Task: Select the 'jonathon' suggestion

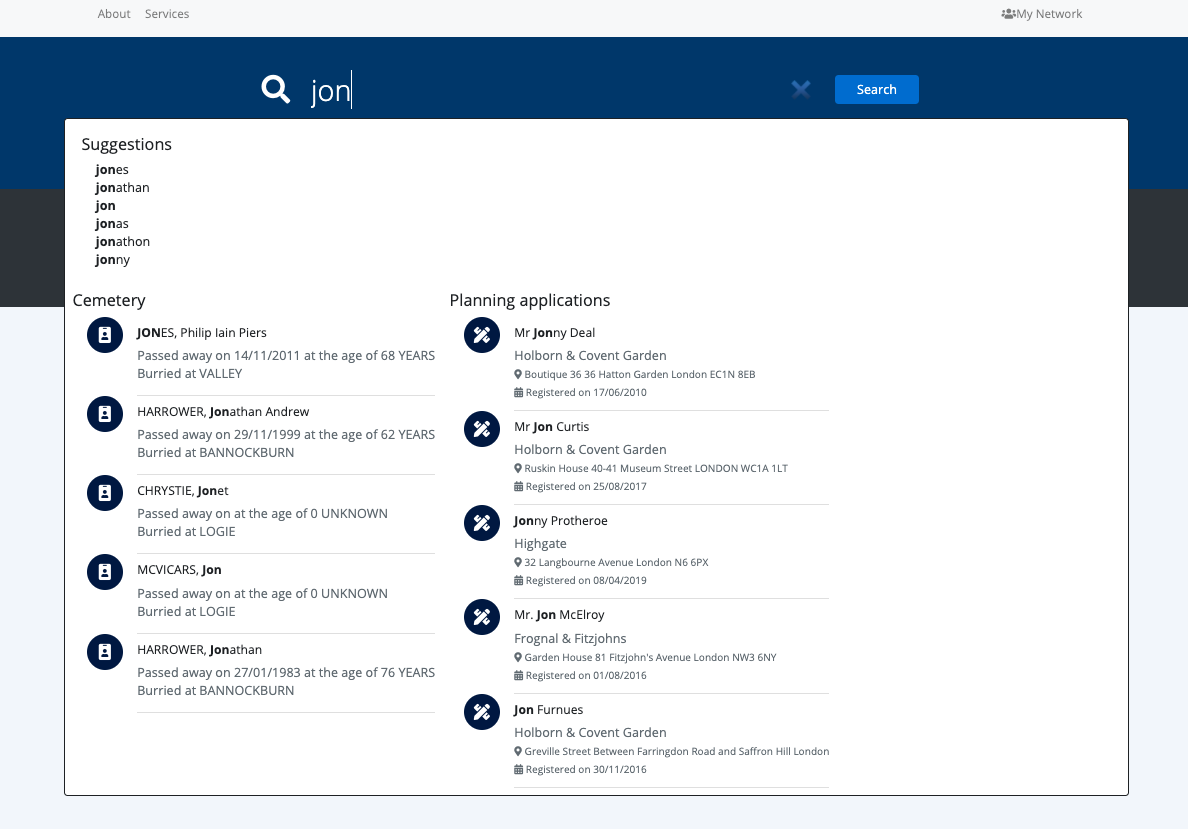Action: tap(123, 242)
